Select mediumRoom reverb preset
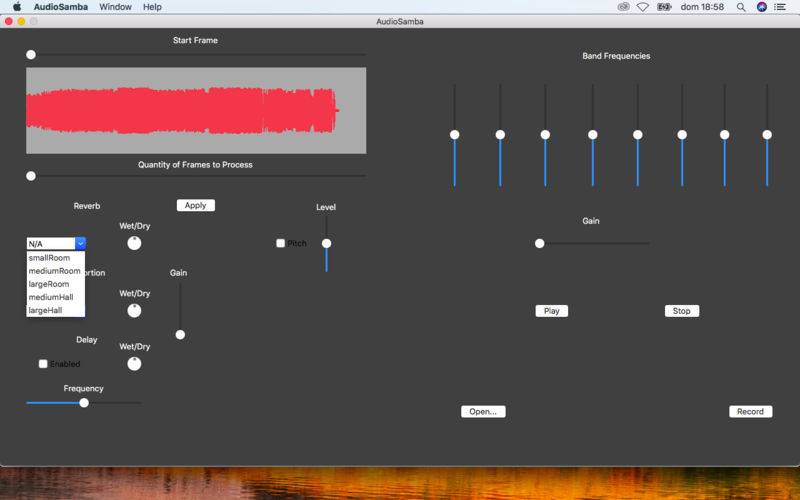Image resolution: width=800 pixels, height=500 pixels. [56, 271]
